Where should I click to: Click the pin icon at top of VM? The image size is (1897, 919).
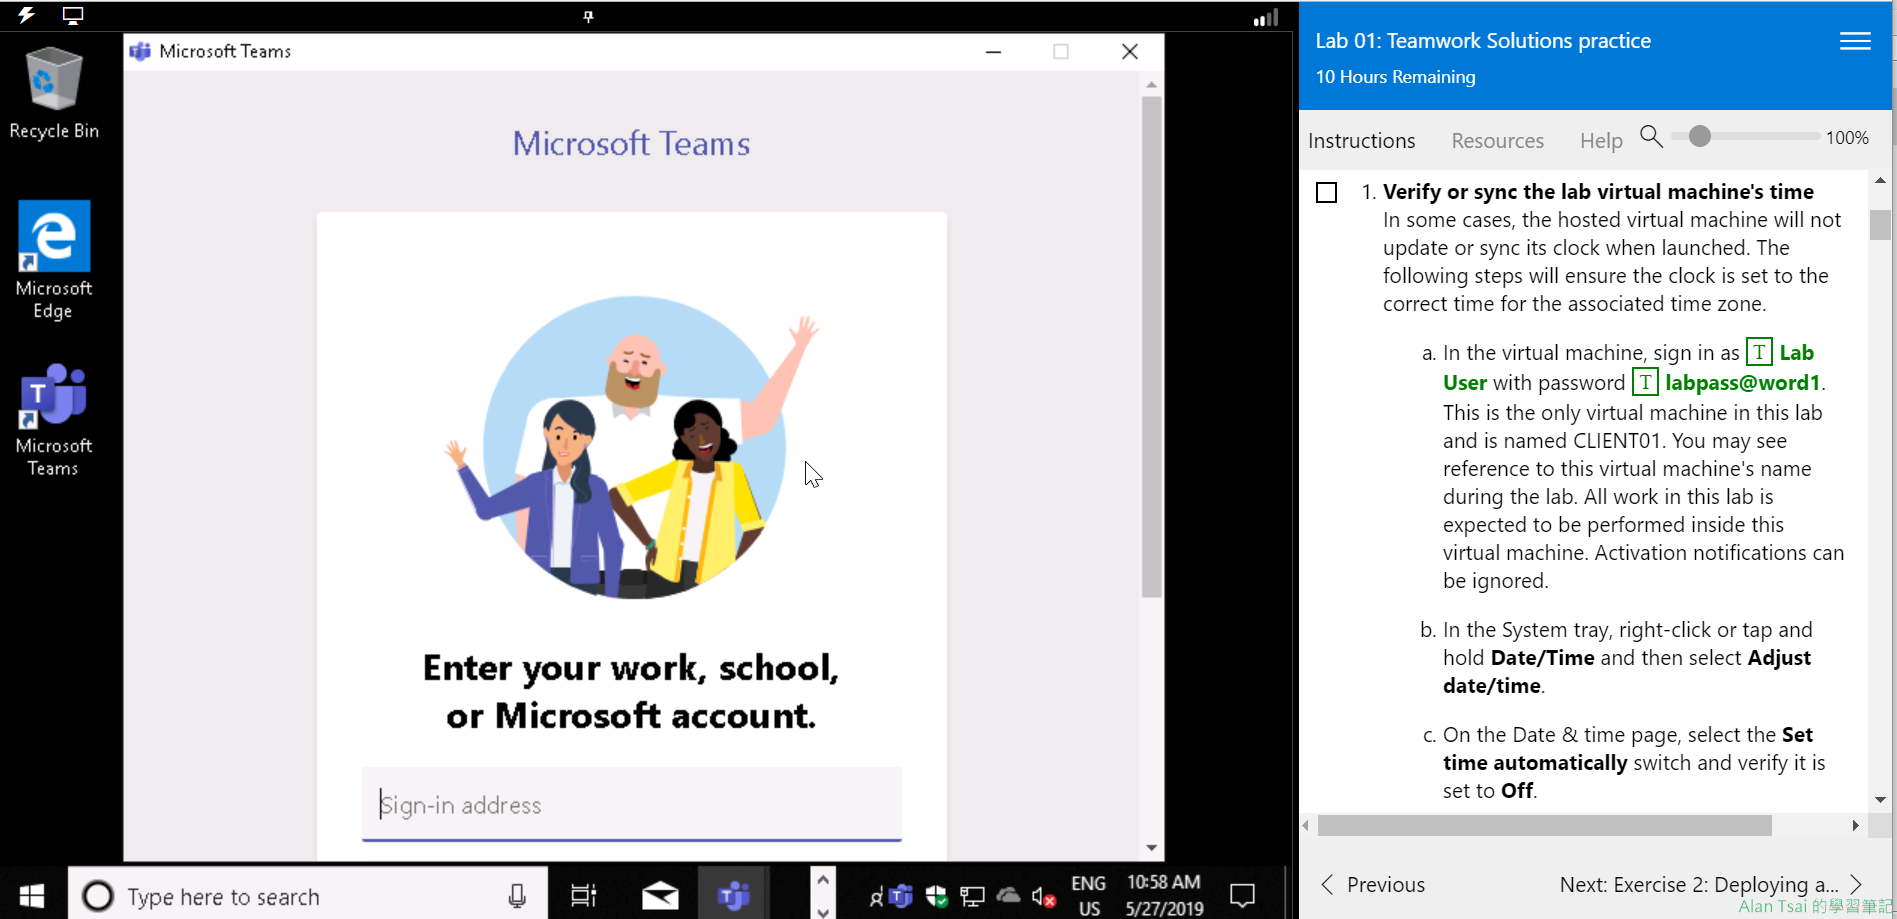tap(588, 16)
